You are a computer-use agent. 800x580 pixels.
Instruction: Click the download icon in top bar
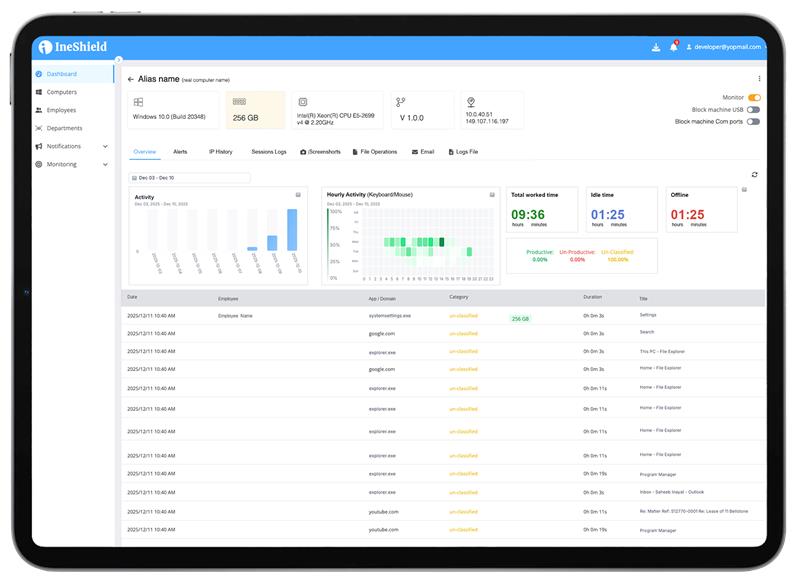pyautogui.click(x=655, y=47)
